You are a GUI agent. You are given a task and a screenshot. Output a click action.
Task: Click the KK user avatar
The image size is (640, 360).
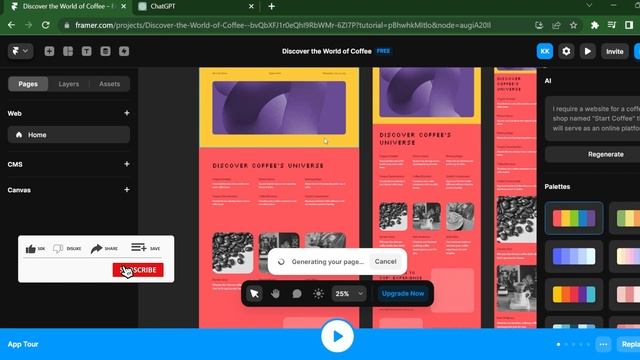pos(545,51)
